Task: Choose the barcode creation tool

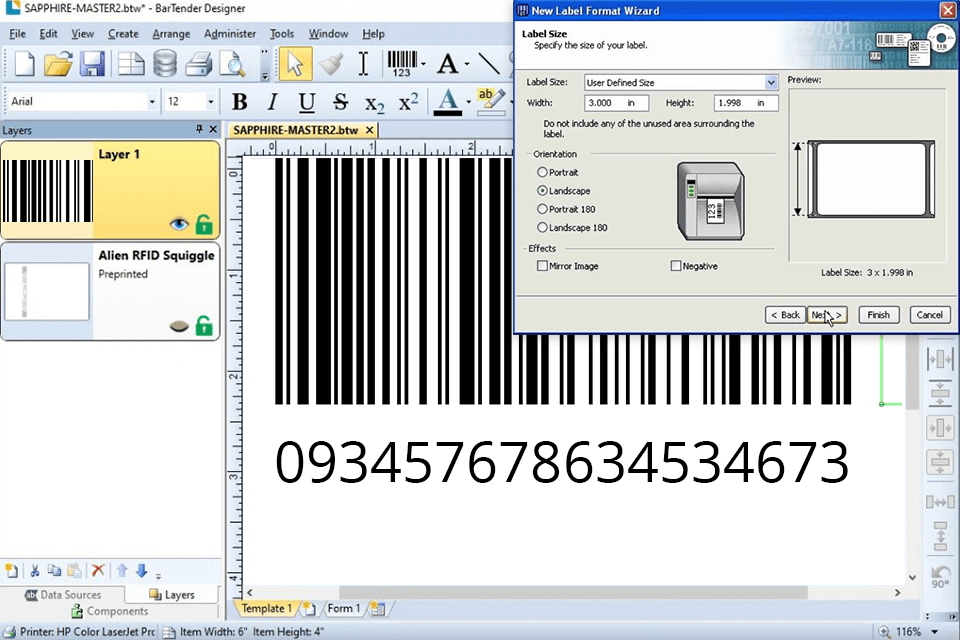Action: (402, 64)
